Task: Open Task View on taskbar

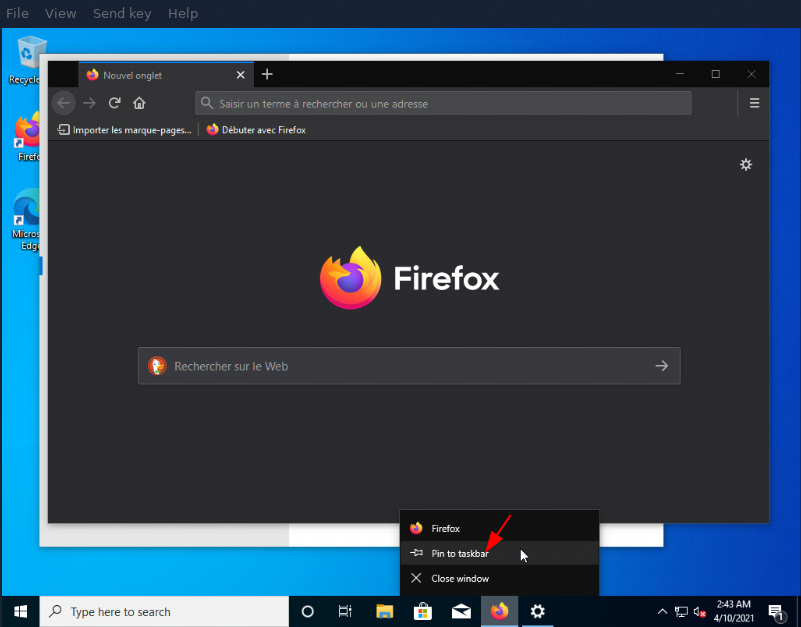Action: click(x=345, y=611)
